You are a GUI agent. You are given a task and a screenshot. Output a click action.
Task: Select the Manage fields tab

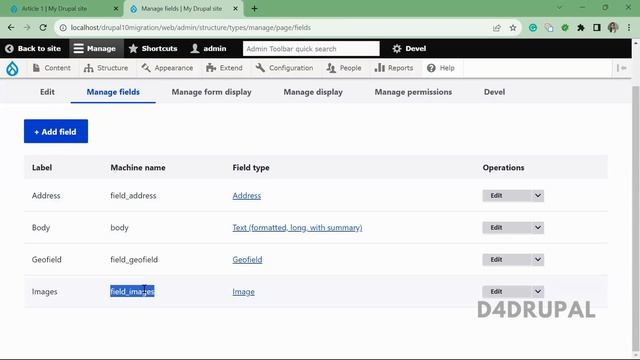point(113,92)
